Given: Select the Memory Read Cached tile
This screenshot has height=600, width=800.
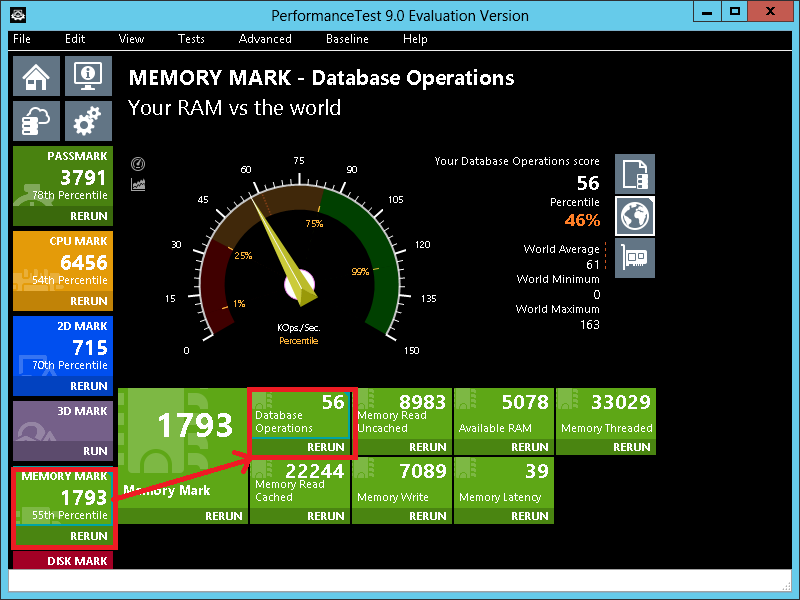Looking at the screenshot, I should point(298,482).
